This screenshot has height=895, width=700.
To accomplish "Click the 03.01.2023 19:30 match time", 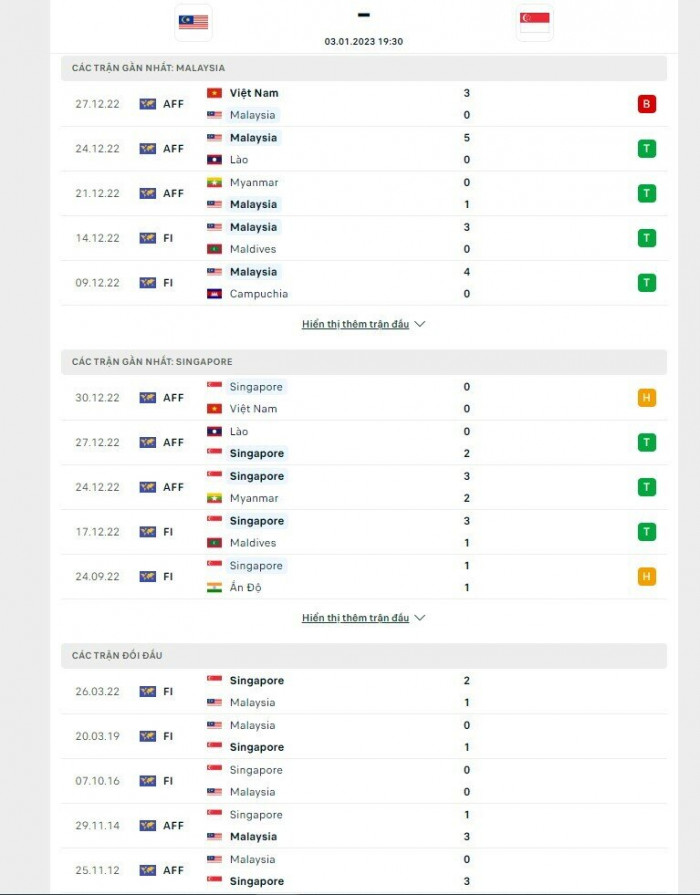I will tap(364, 42).
